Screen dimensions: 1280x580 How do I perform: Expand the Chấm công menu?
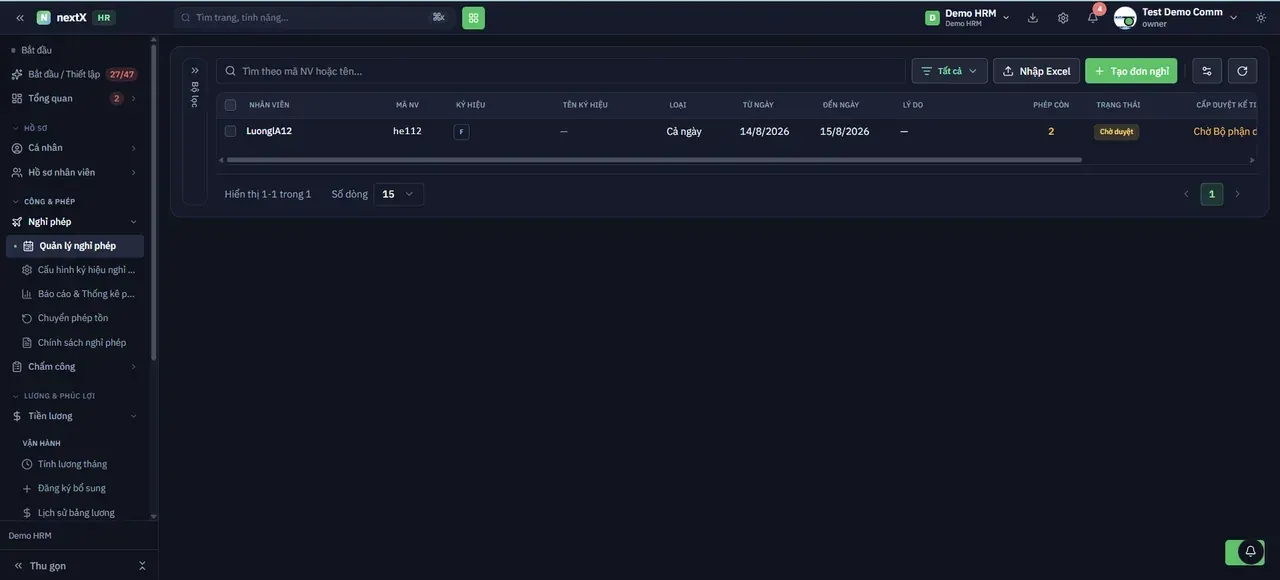pyautogui.click(x=75, y=367)
